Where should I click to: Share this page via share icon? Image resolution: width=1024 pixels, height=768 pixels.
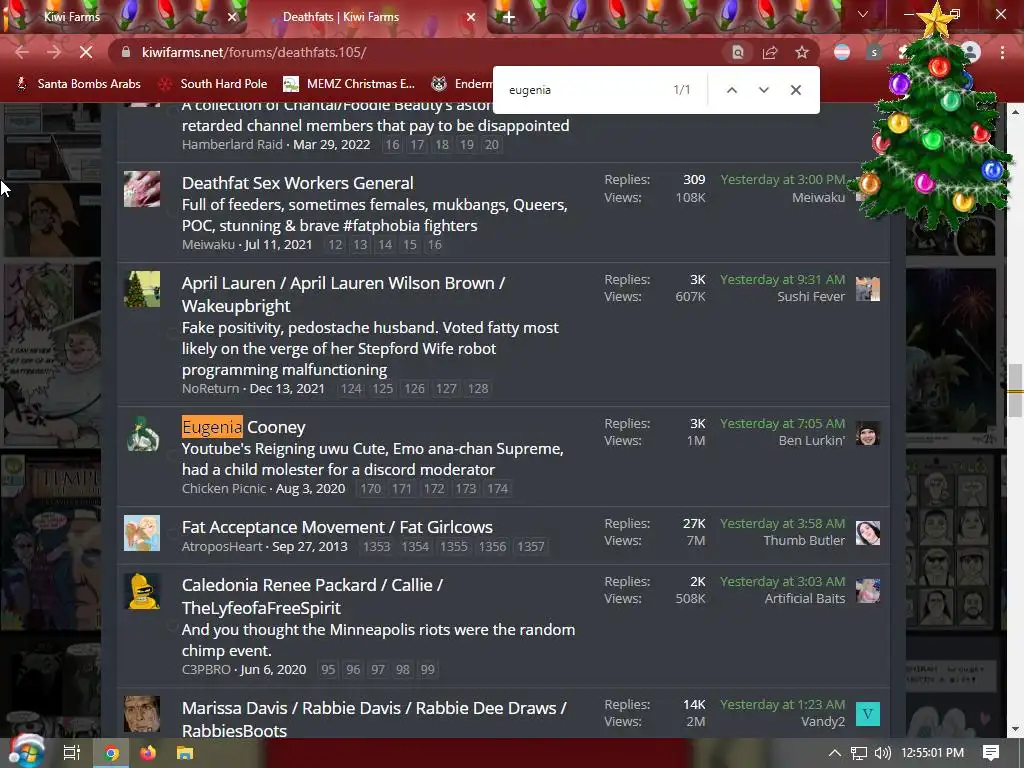(770, 52)
